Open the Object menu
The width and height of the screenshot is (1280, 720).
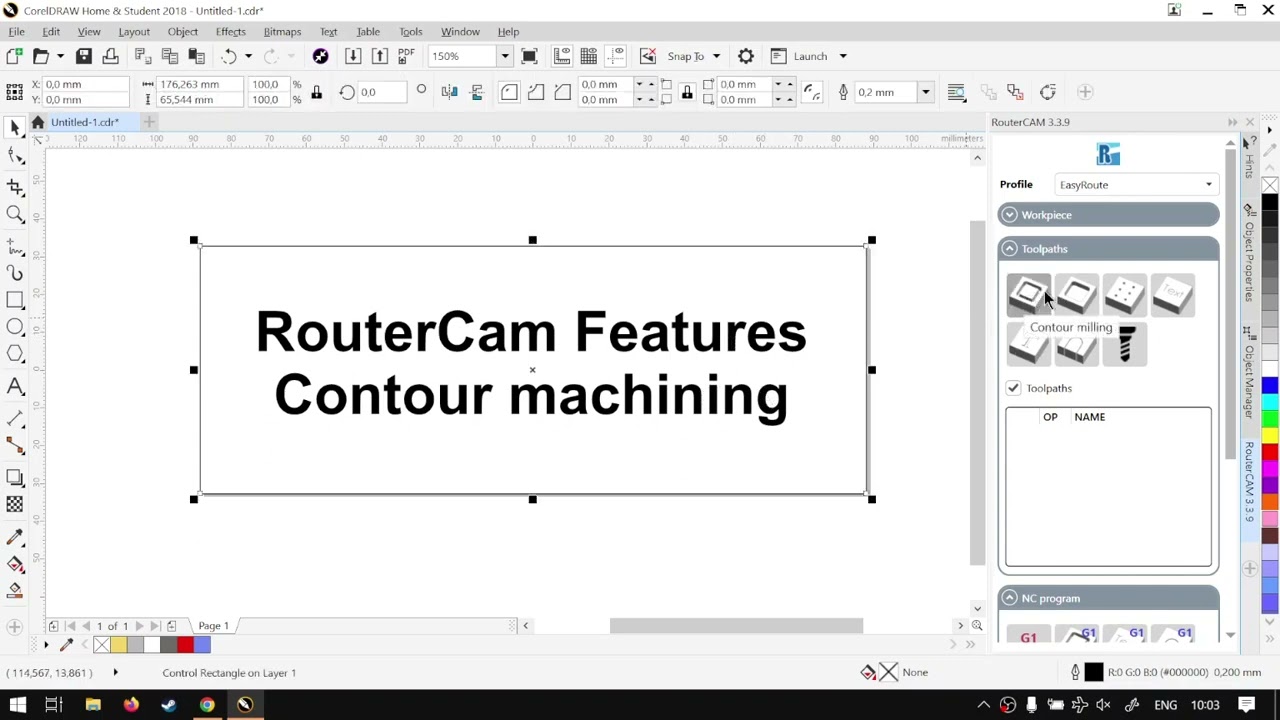click(x=182, y=32)
